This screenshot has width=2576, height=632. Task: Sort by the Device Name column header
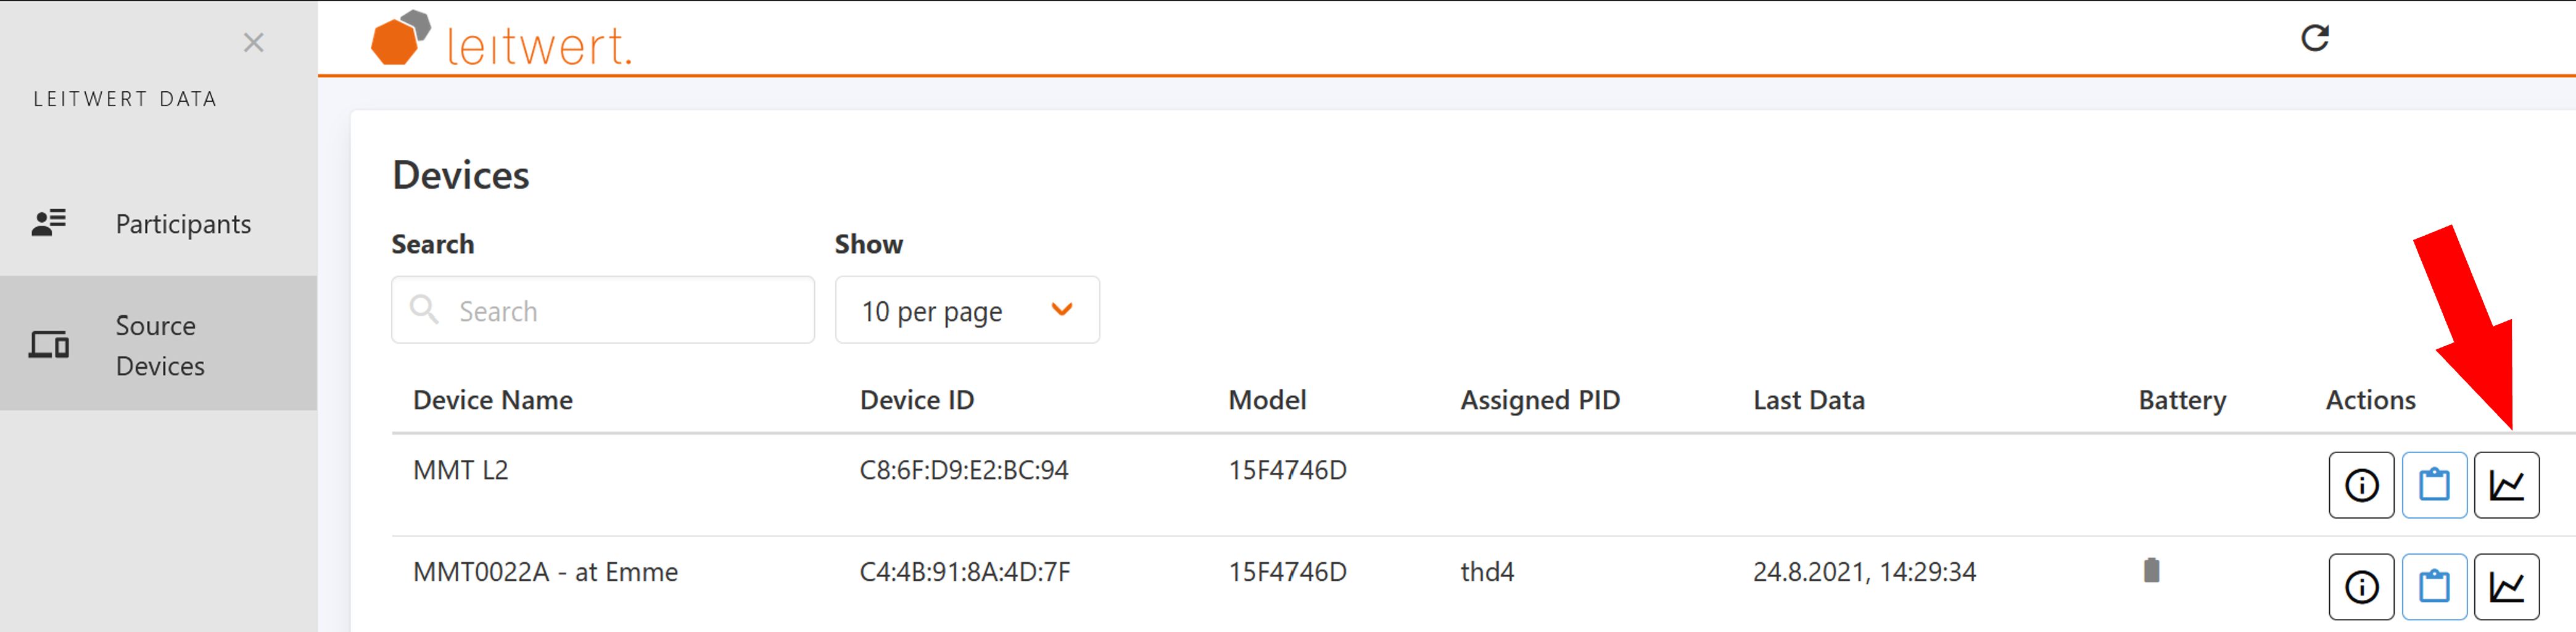click(x=492, y=399)
